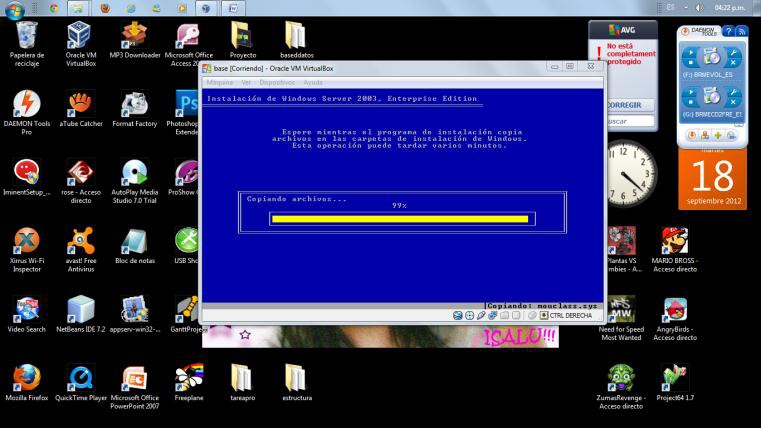Click the USB devices status icon in VirtualBox
761x428 pixels.
click(481, 315)
